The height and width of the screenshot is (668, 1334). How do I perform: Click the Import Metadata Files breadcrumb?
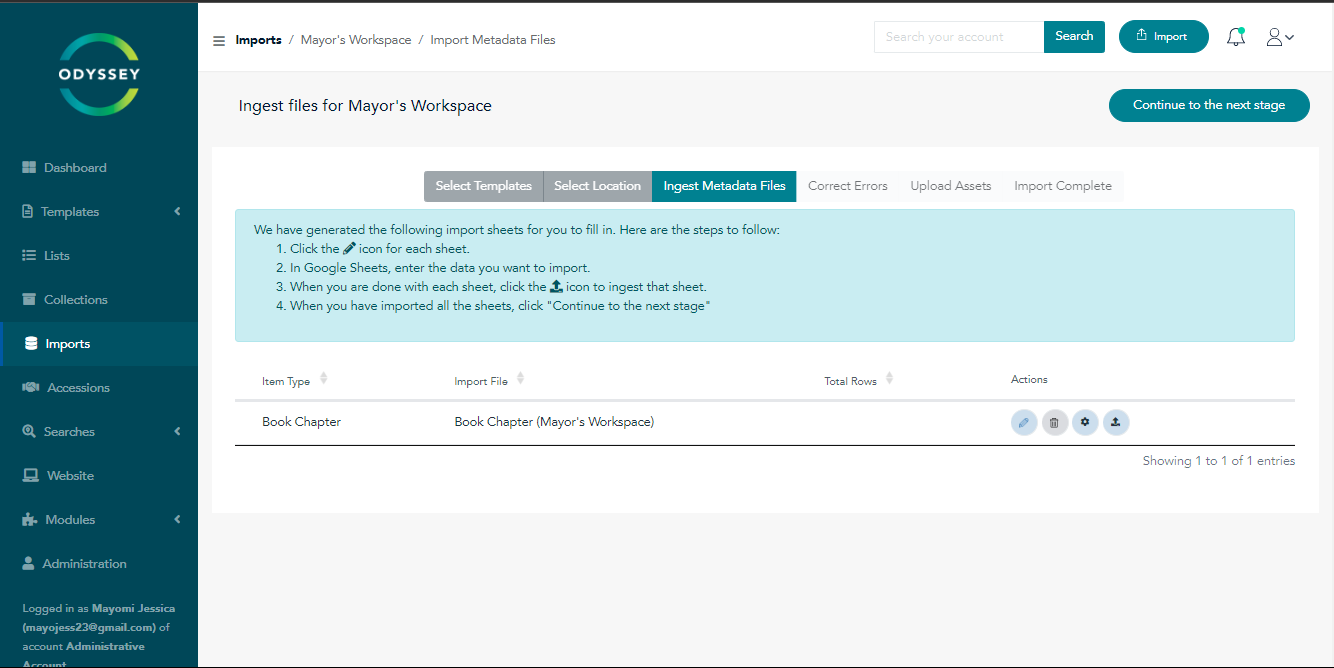[493, 41]
